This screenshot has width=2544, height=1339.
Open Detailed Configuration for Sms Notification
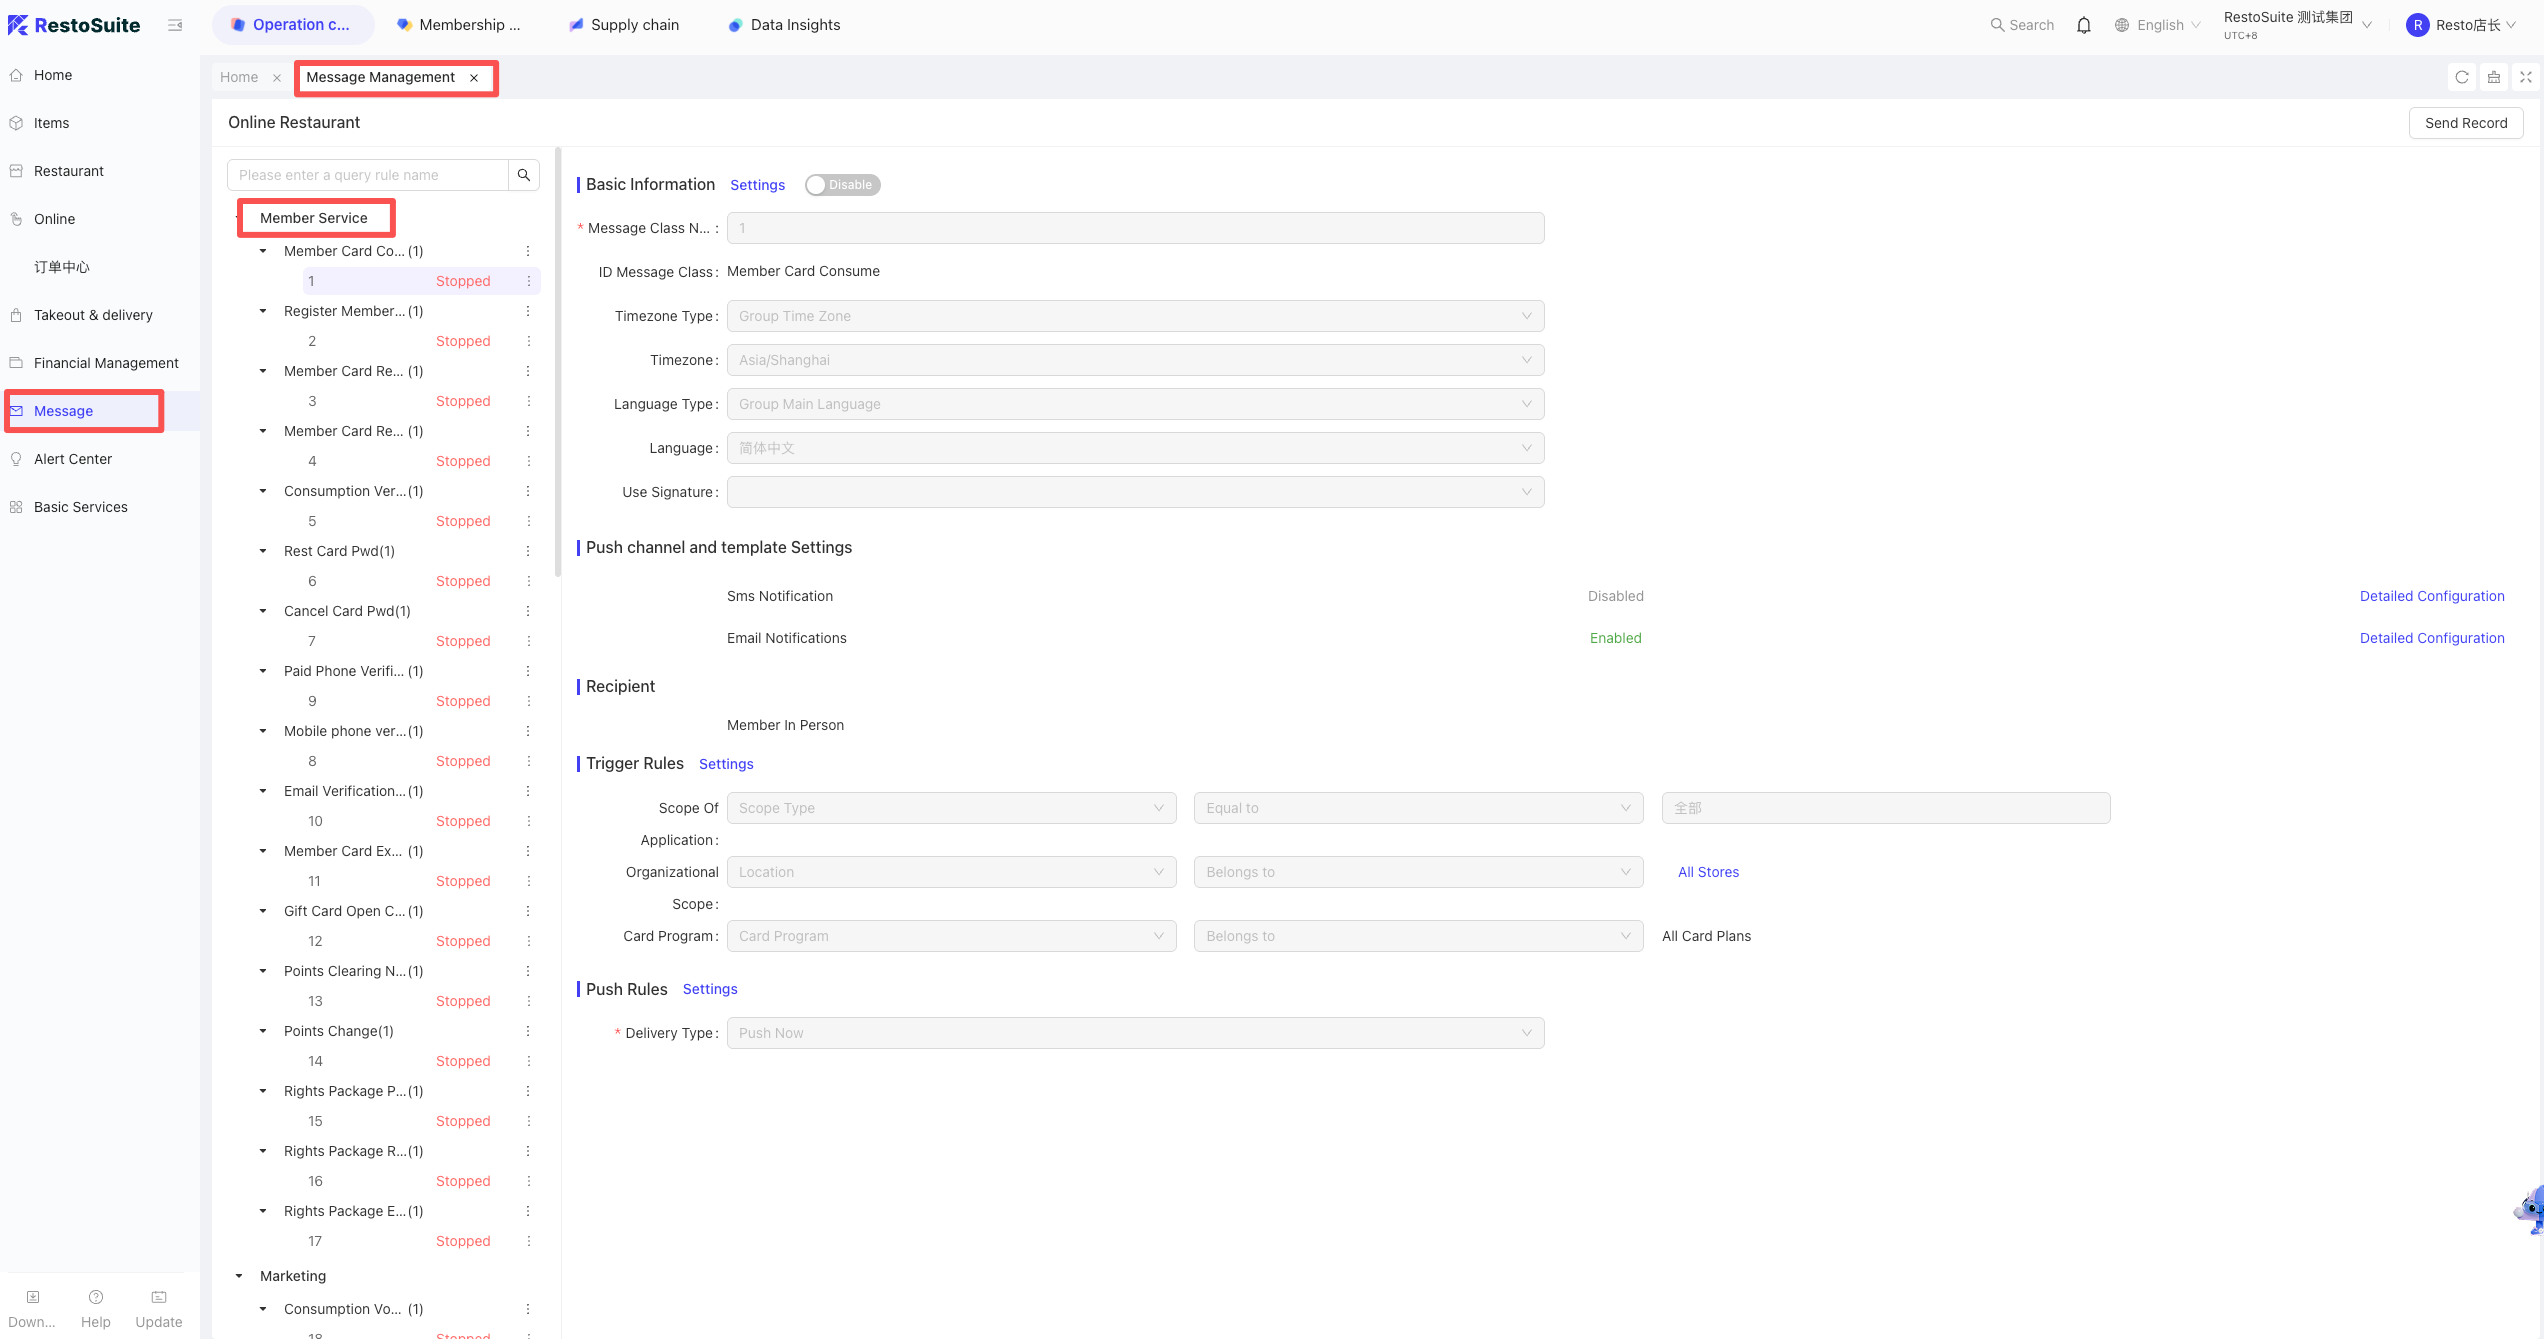[x=2432, y=596]
